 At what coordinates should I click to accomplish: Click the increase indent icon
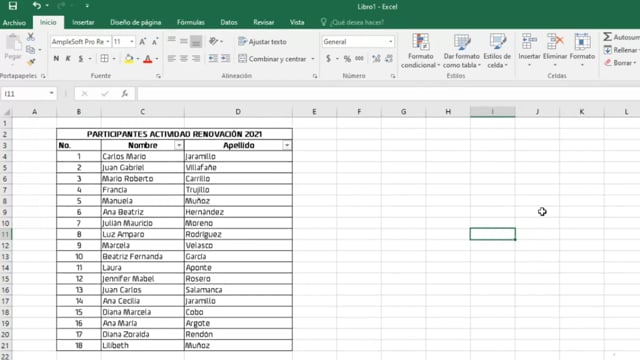coord(225,59)
